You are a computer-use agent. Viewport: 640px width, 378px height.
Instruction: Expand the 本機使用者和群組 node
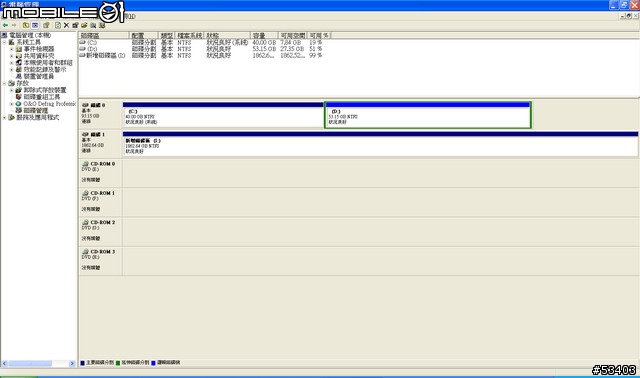coord(11,63)
